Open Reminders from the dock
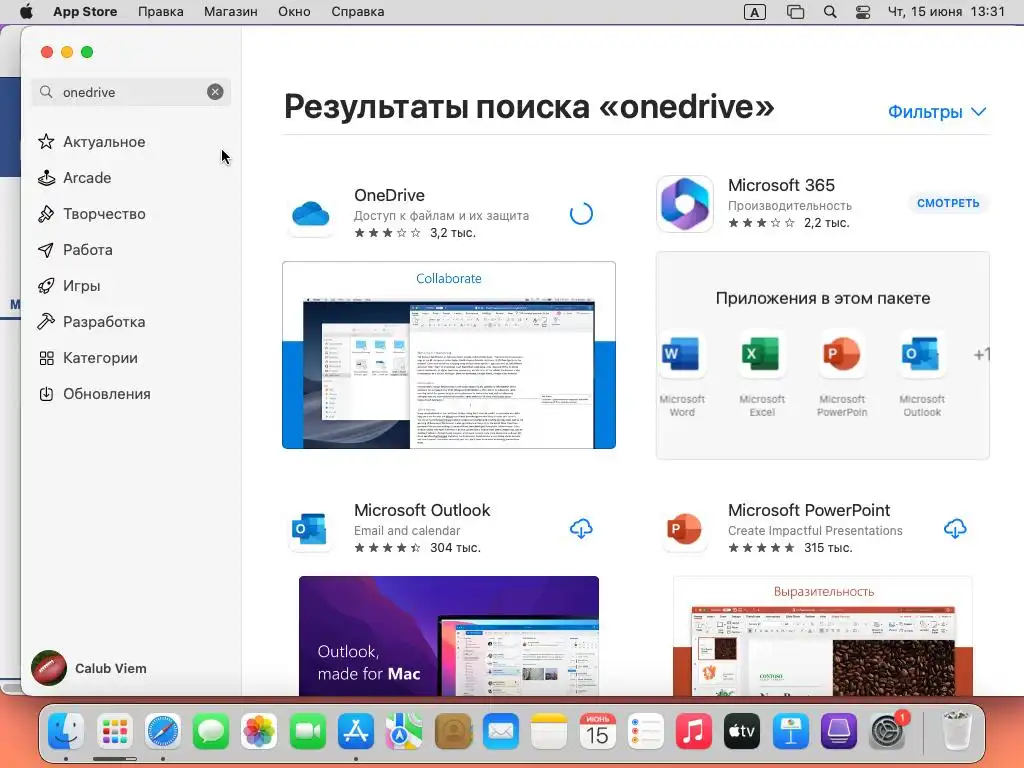Viewport: 1024px width, 768px height. 645,731
